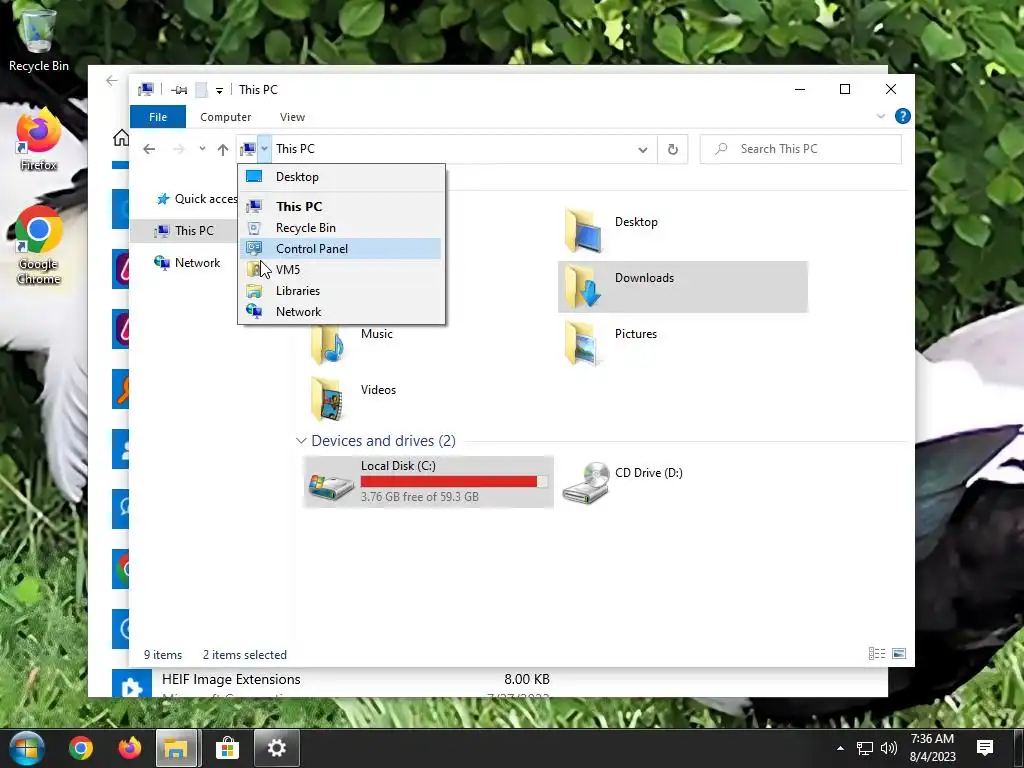The width and height of the screenshot is (1024, 768).
Task: Open Libraries from address dropdown
Action: pyautogui.click(x=341, y=291)
